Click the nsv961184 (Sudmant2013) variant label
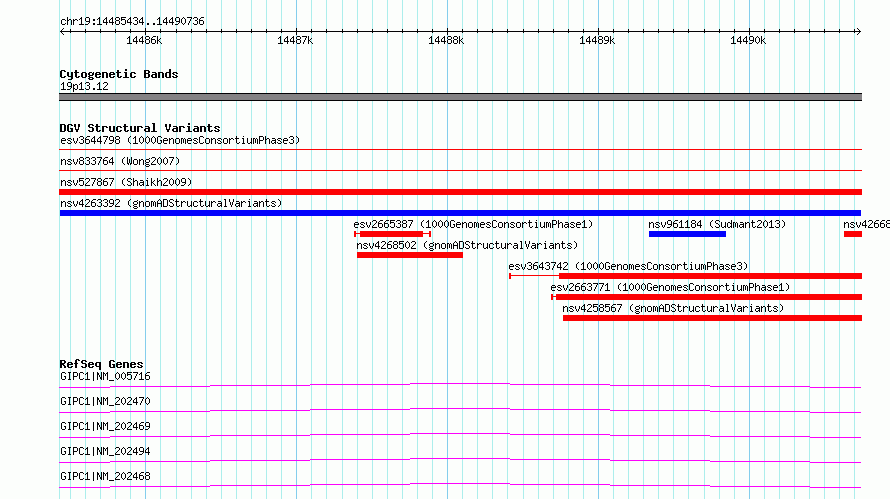 tap(717, 224)
